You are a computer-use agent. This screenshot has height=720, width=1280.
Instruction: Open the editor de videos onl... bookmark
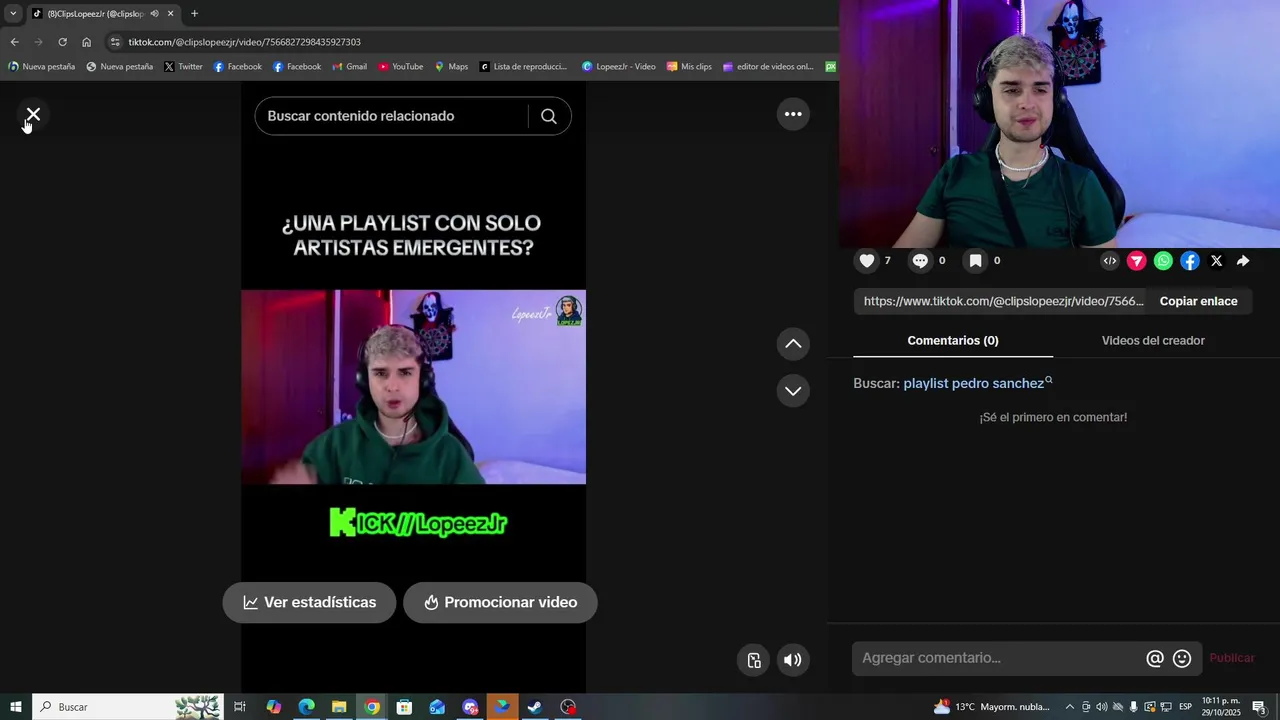(x=768, y=67)
